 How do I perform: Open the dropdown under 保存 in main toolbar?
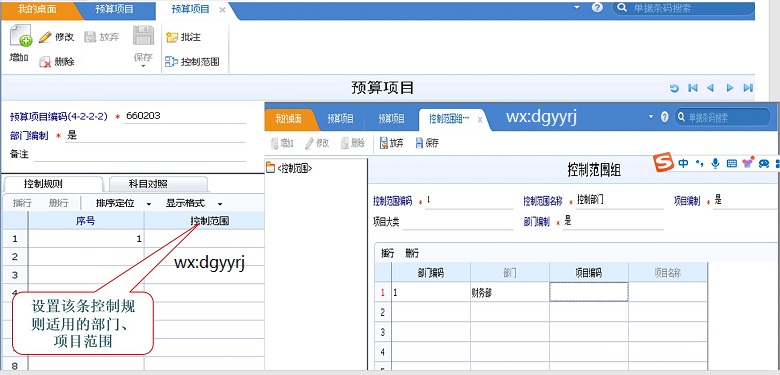143,65
